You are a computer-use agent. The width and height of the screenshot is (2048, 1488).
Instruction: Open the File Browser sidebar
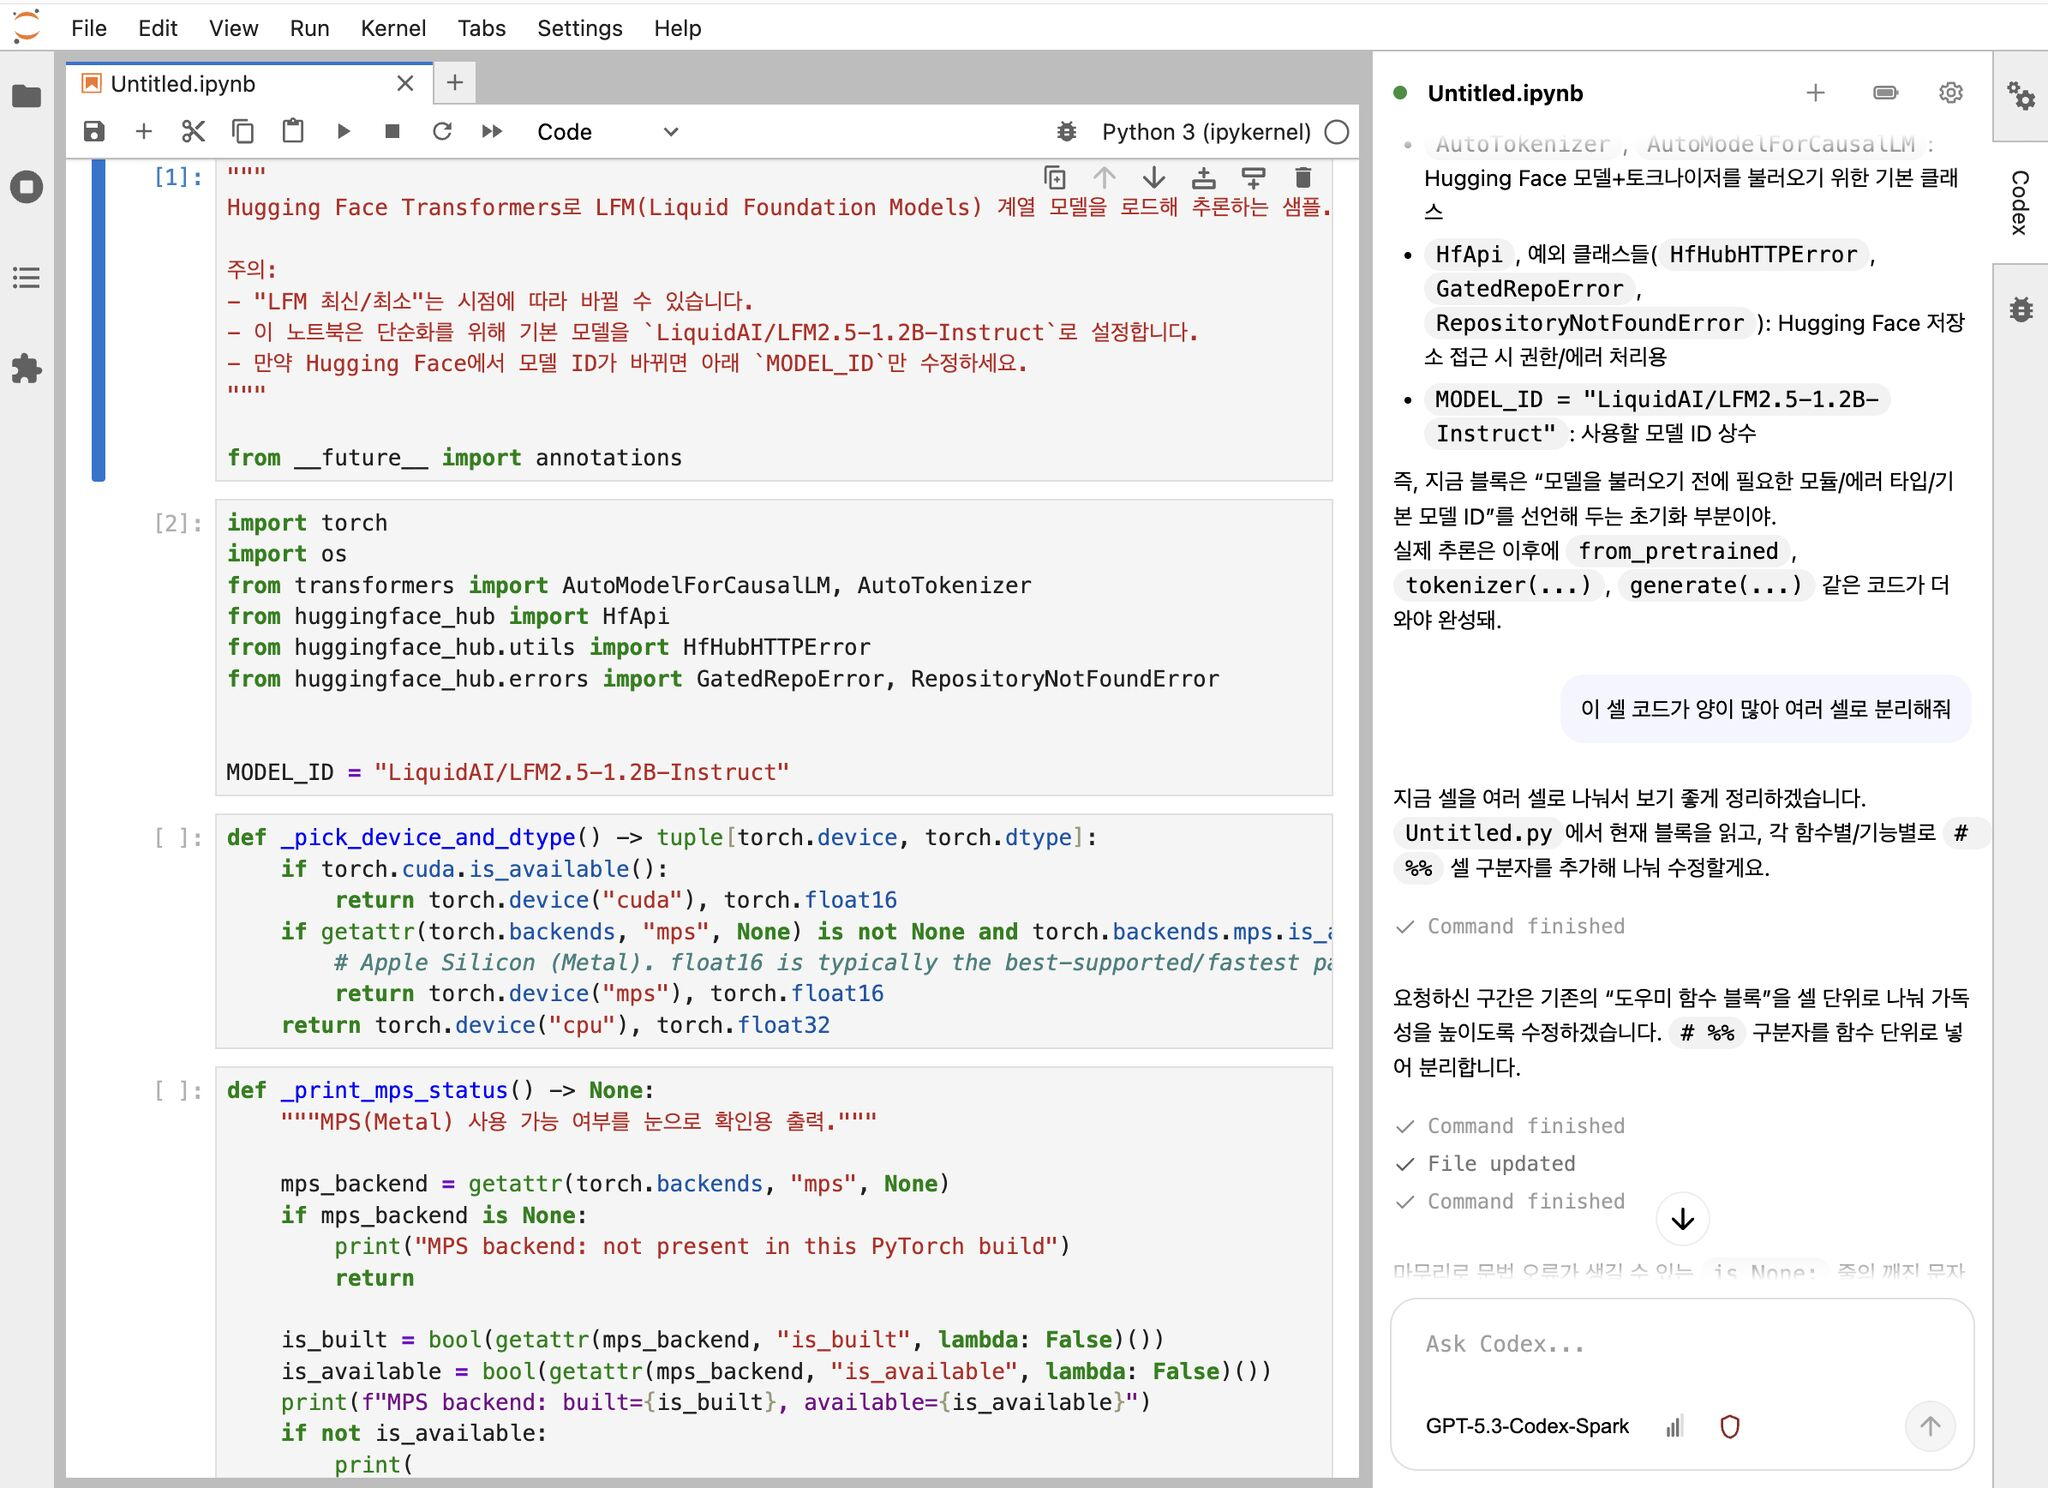tap(27, 96)
